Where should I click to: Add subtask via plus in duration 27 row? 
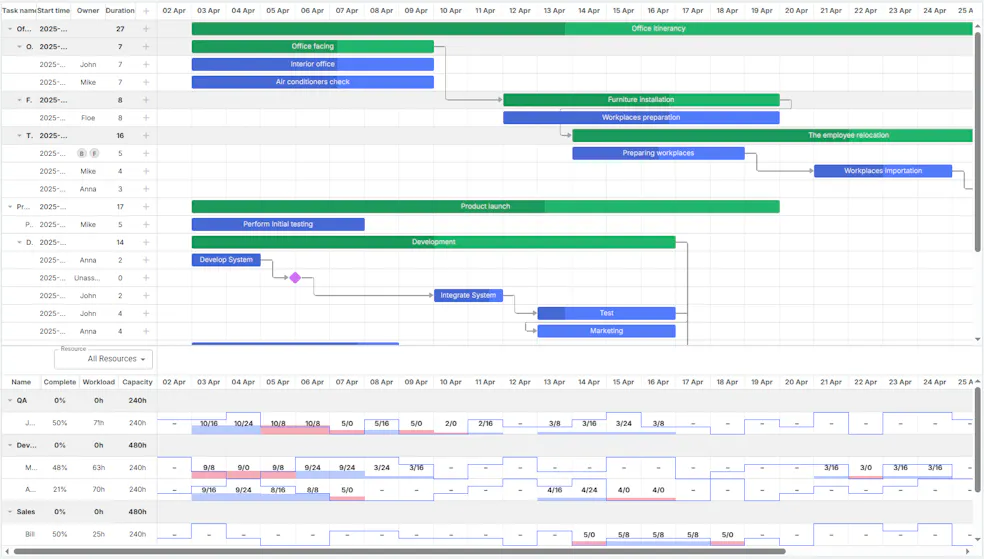146,29
